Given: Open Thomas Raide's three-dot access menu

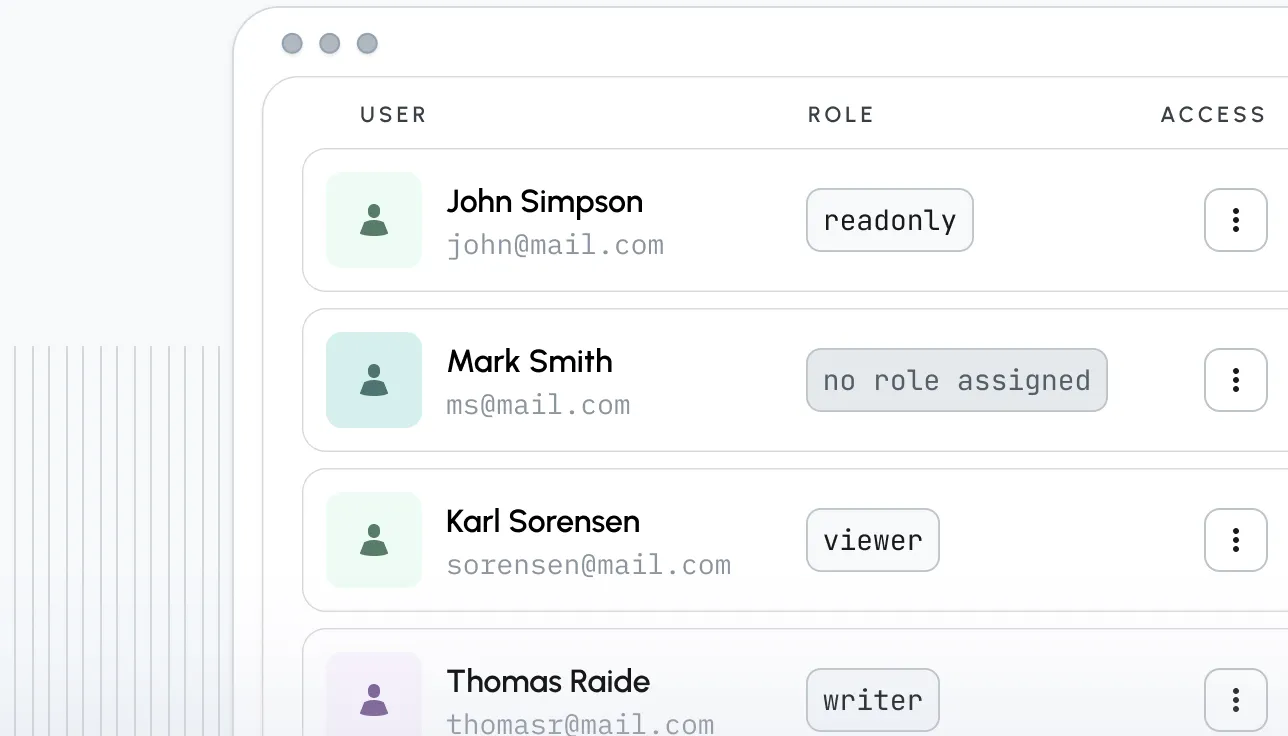Looking at the screenshot, I should coord(1236,700).
